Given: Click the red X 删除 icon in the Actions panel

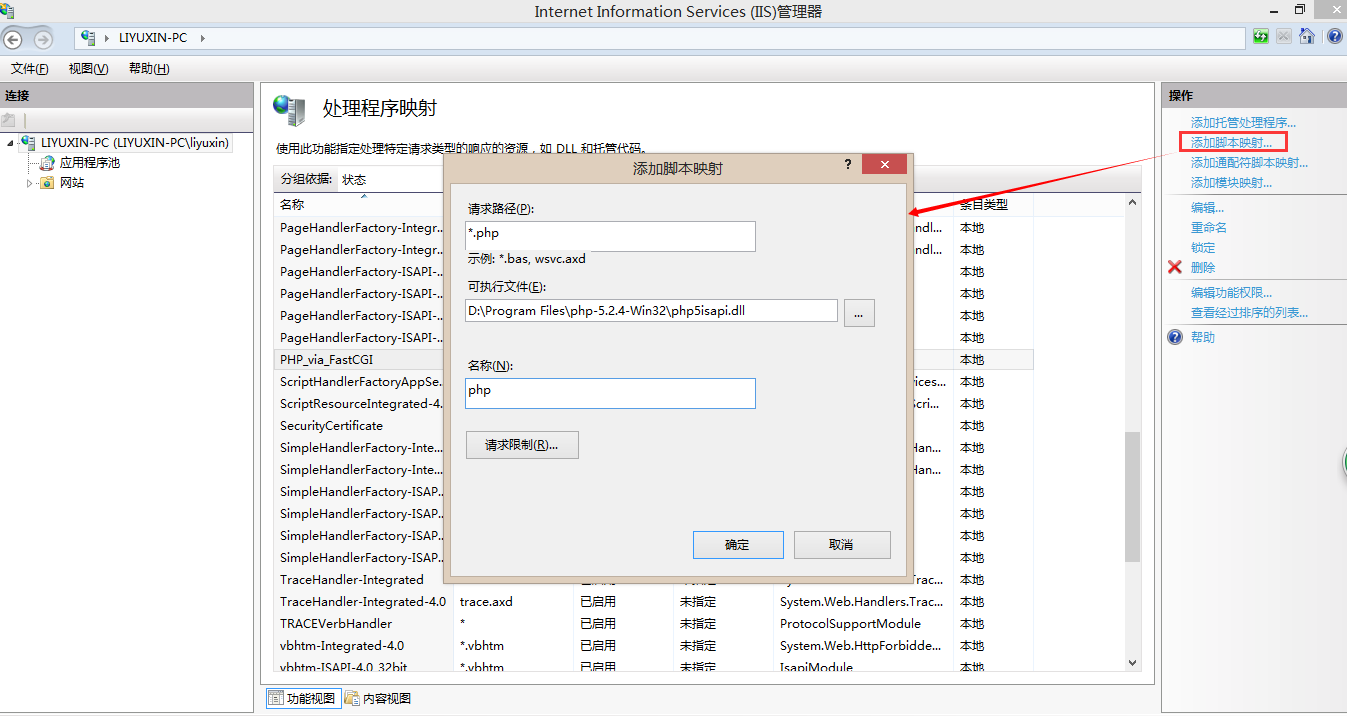Looking at the screenshot, I should point(1174,267).
